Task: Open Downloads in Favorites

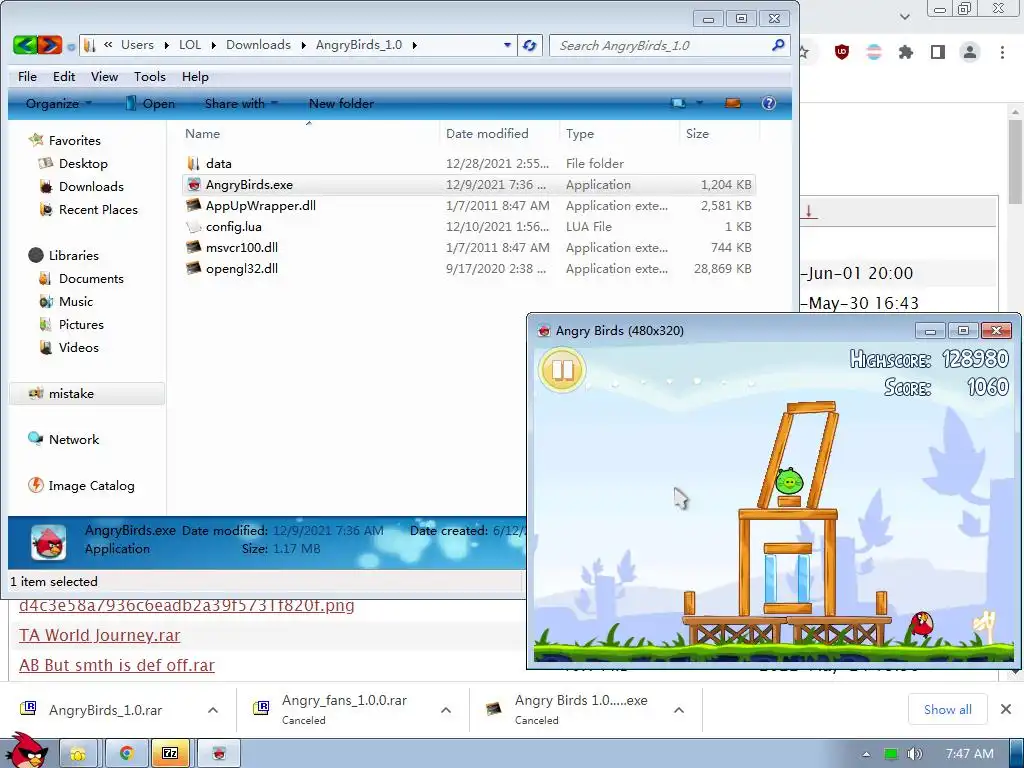Action: coord(91,187)
